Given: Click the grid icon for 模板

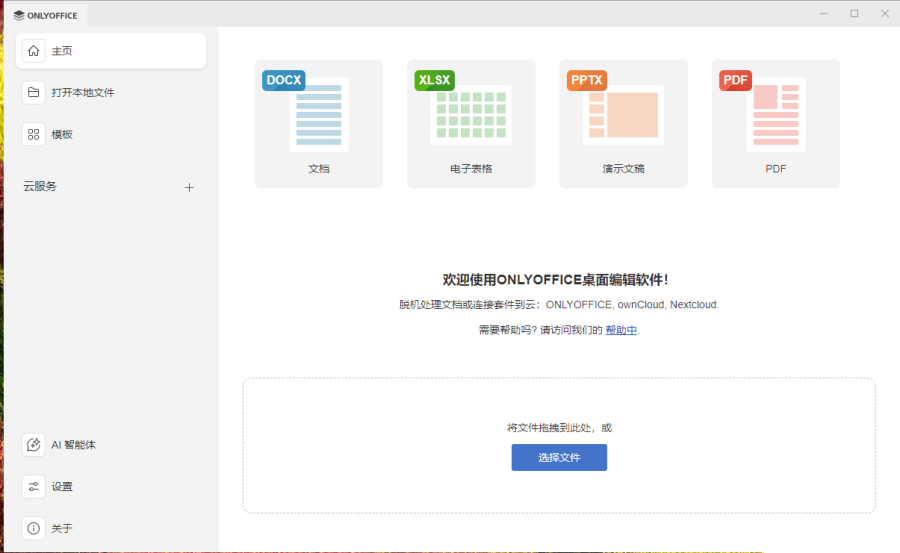Looking at the screenshot, I should (33, 134).
